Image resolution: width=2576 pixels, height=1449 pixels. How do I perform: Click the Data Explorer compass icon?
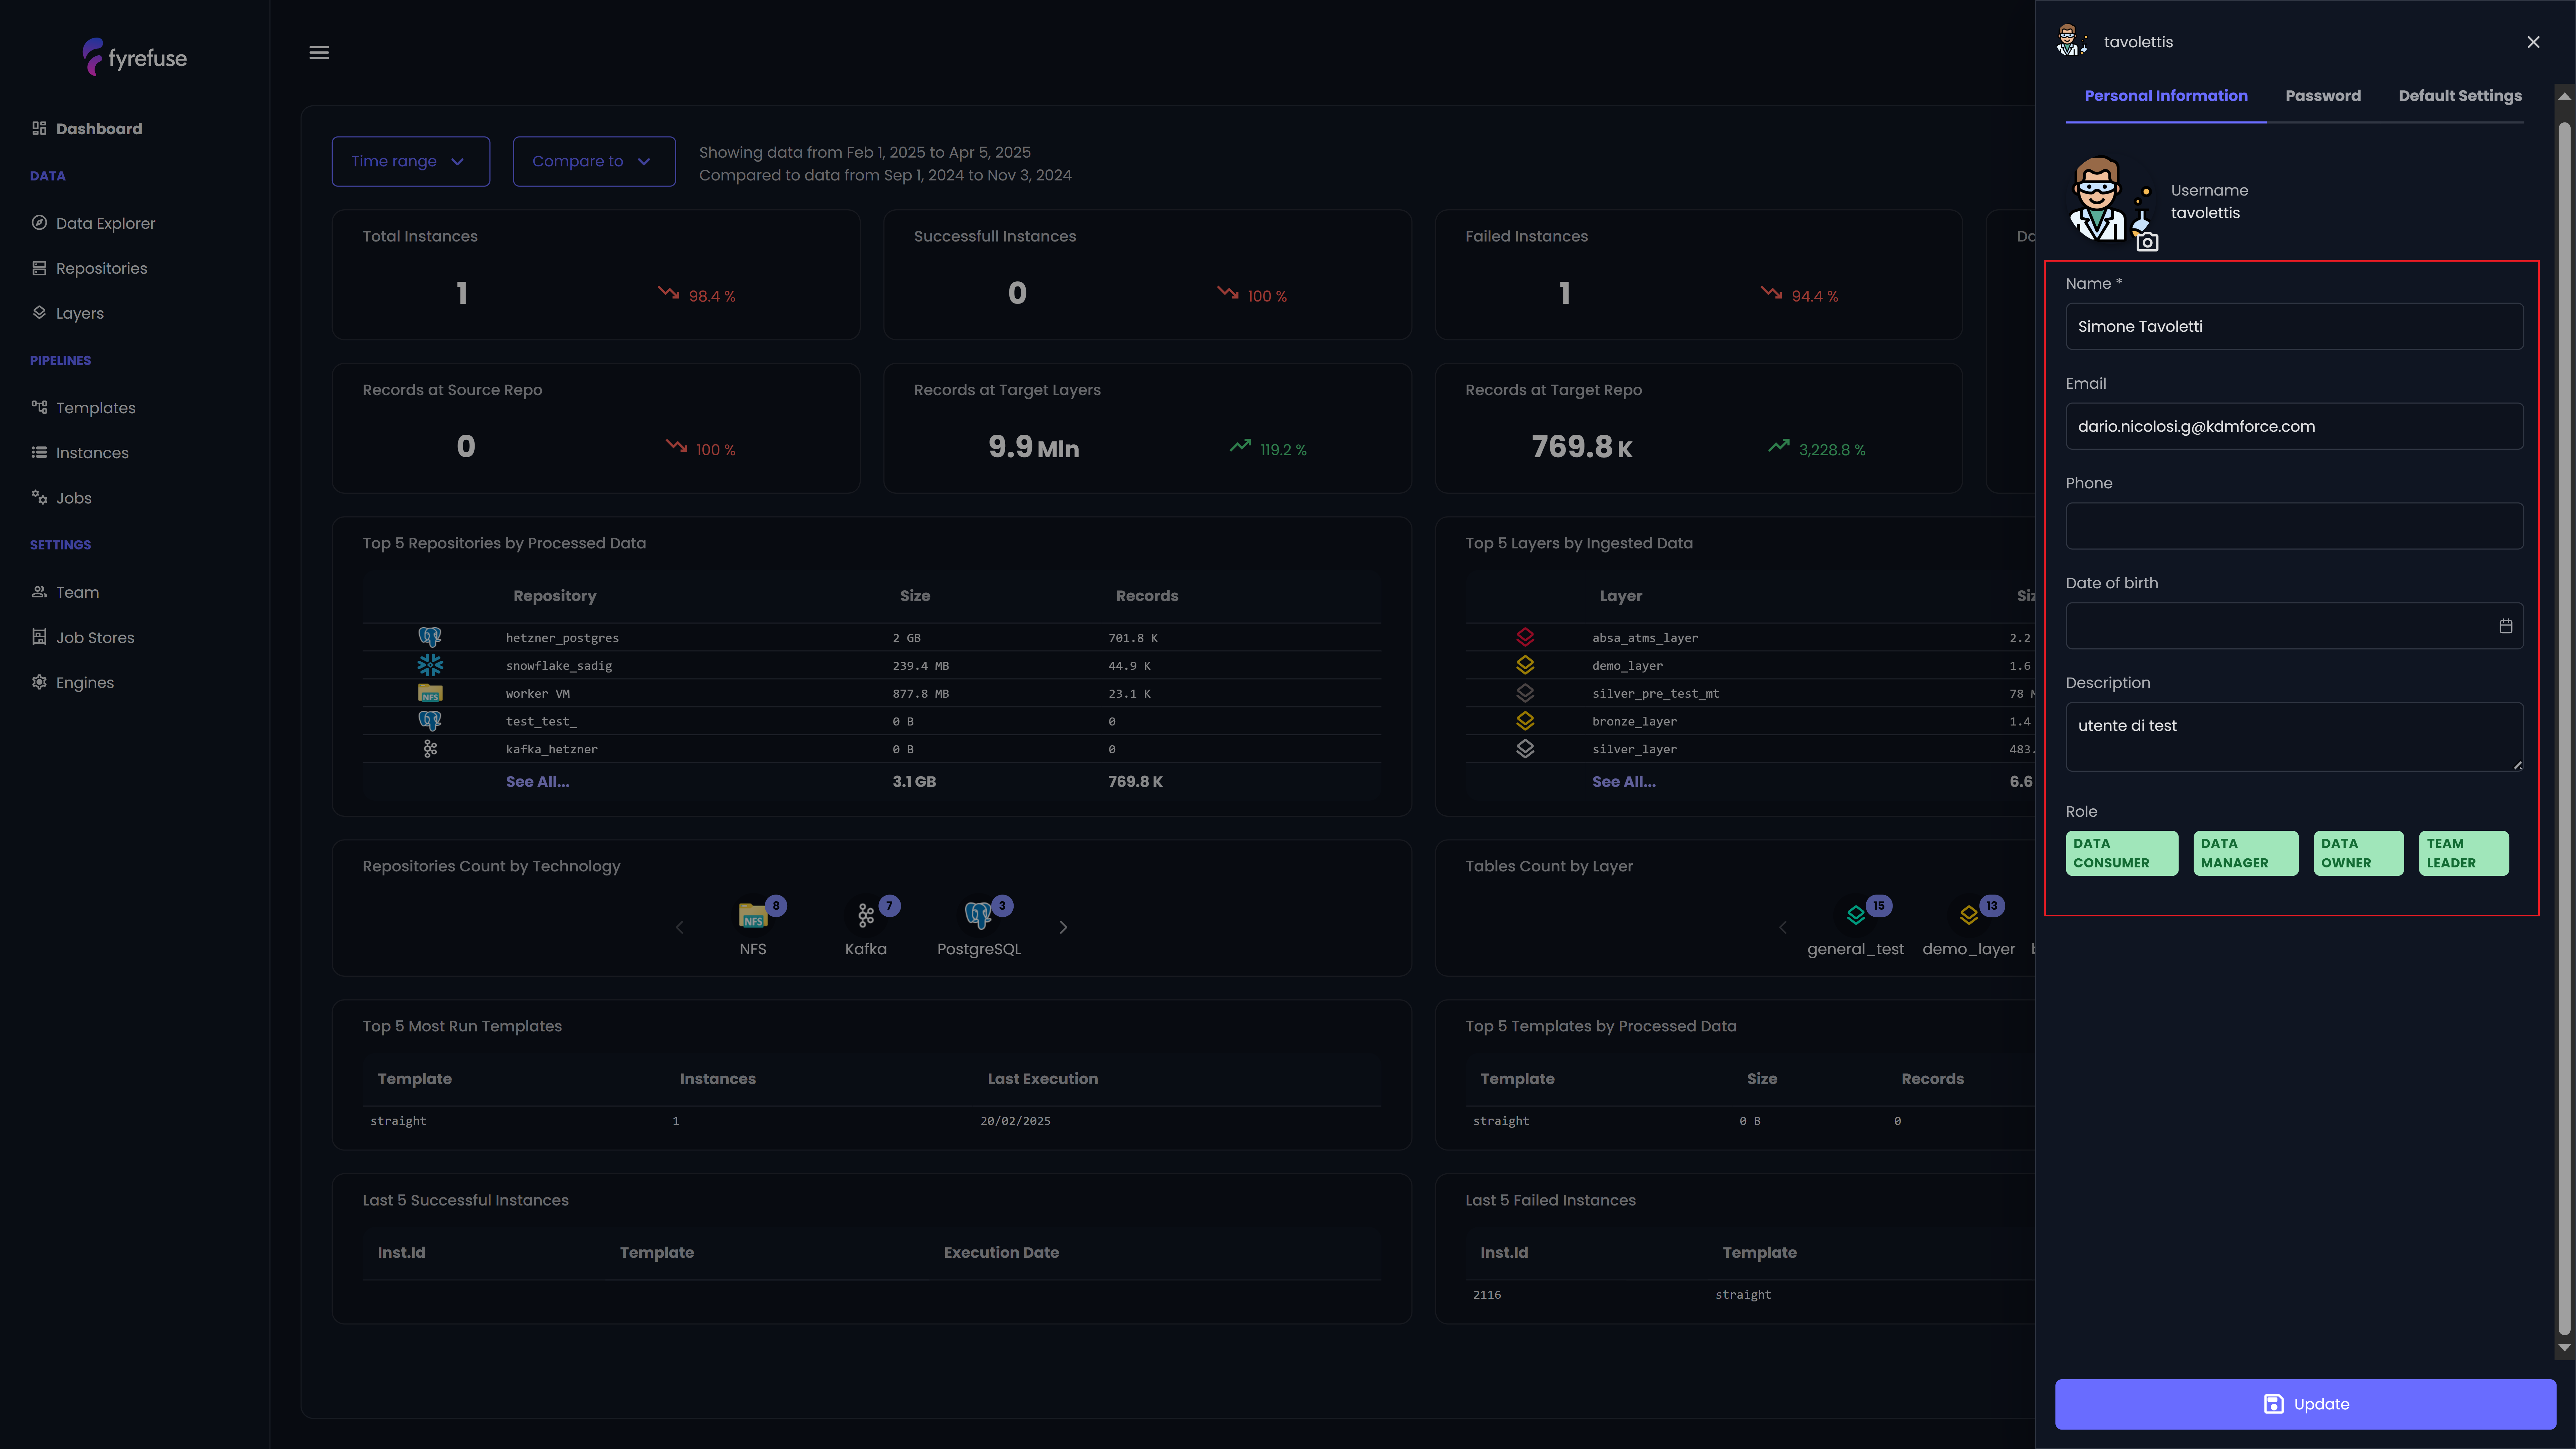tap(39, 223)
